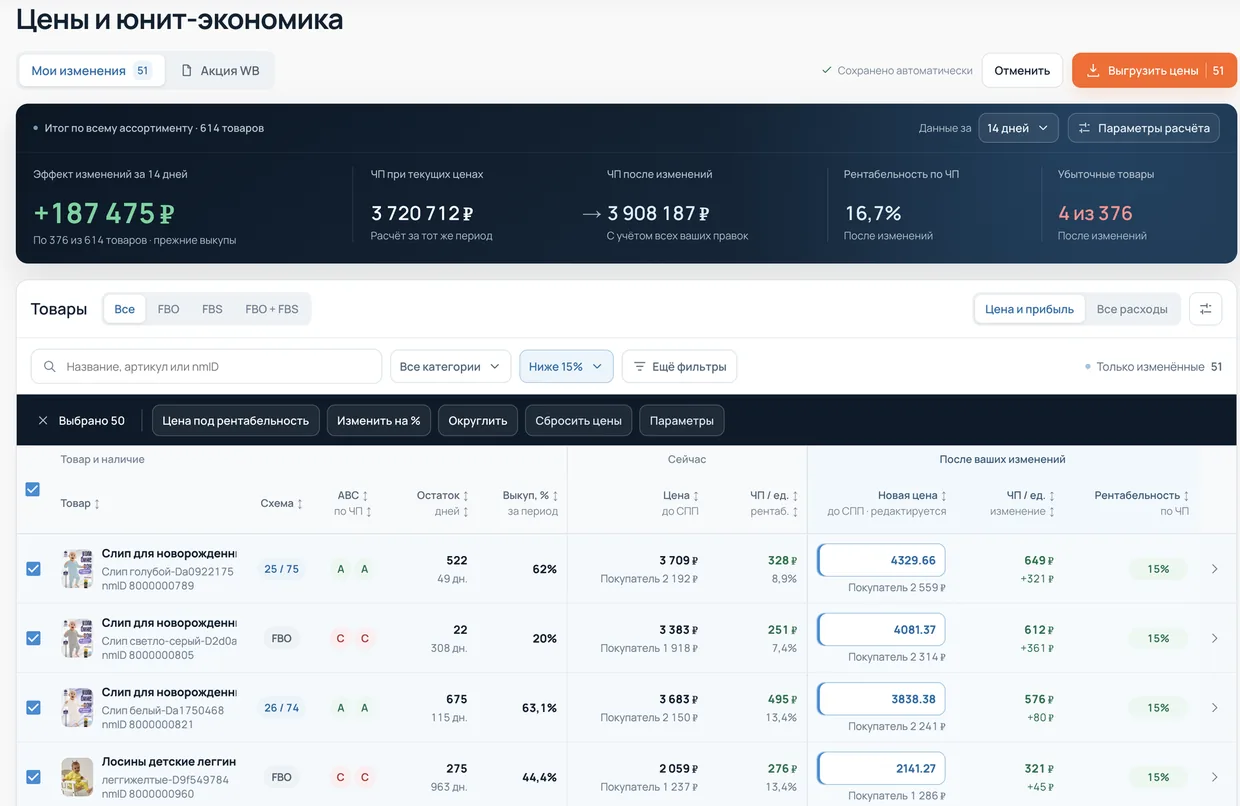Edit new price field 4329.66
The height and width of the screenshot is (806, 1240).
(881, 560)
